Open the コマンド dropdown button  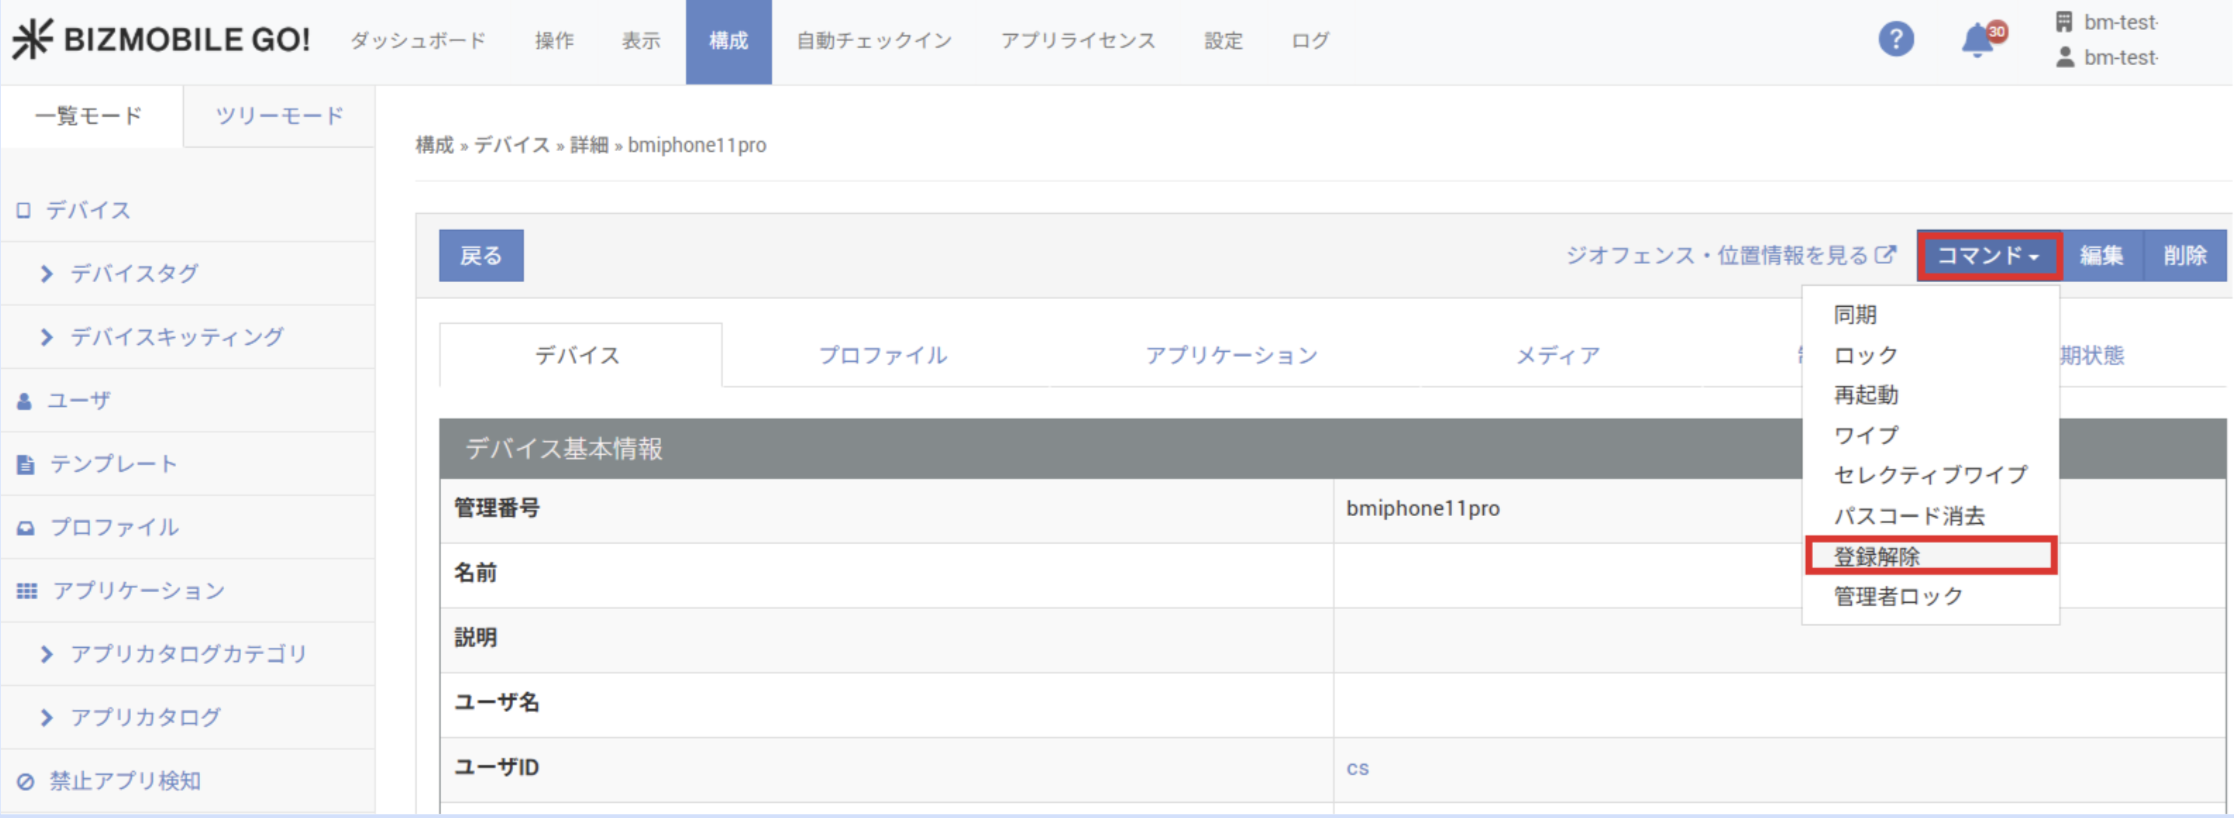[1988, 256]
